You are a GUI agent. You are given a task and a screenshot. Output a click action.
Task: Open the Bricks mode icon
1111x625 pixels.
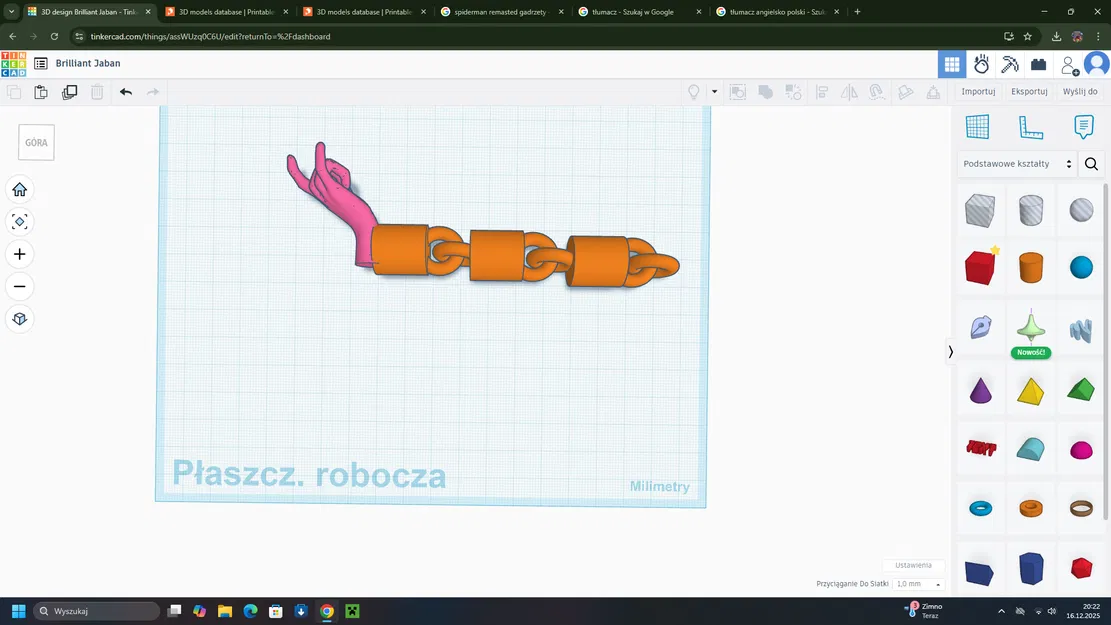pyautogui.click(x=1038, y=64)
